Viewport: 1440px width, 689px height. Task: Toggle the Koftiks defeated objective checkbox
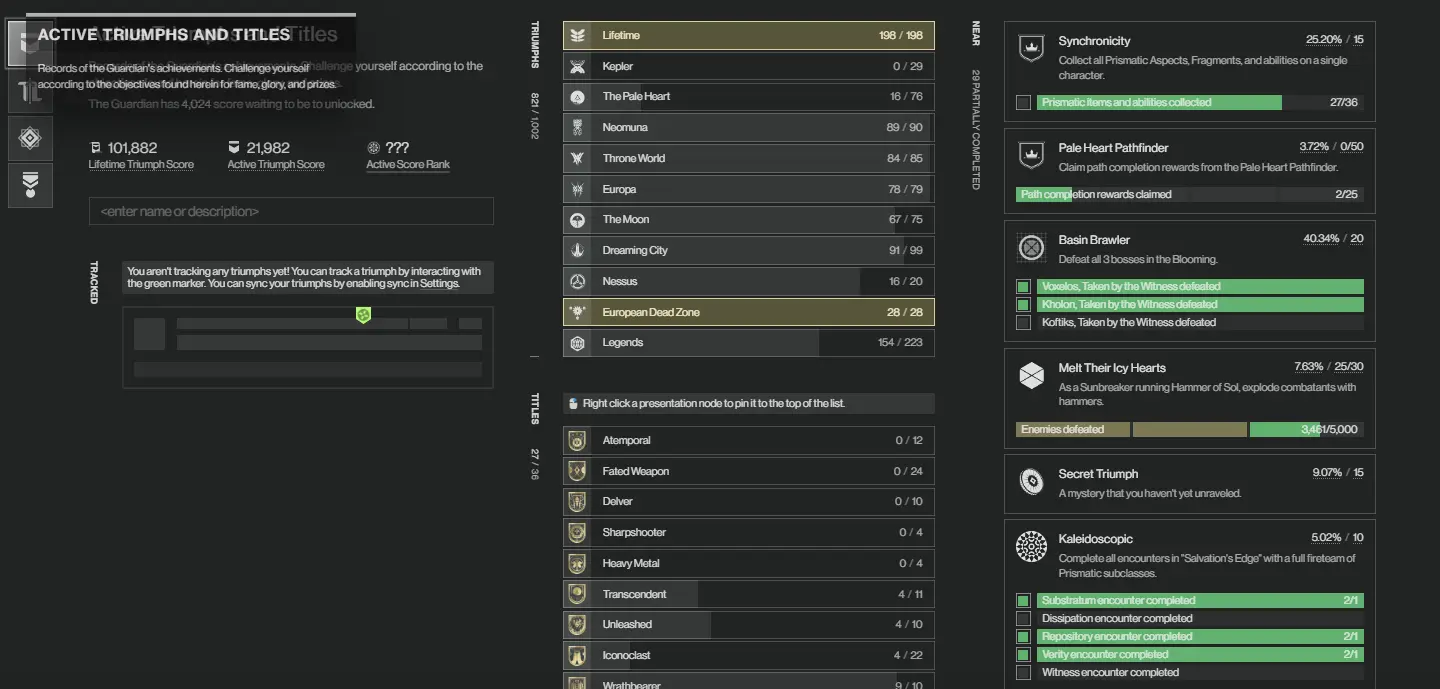1023,323
